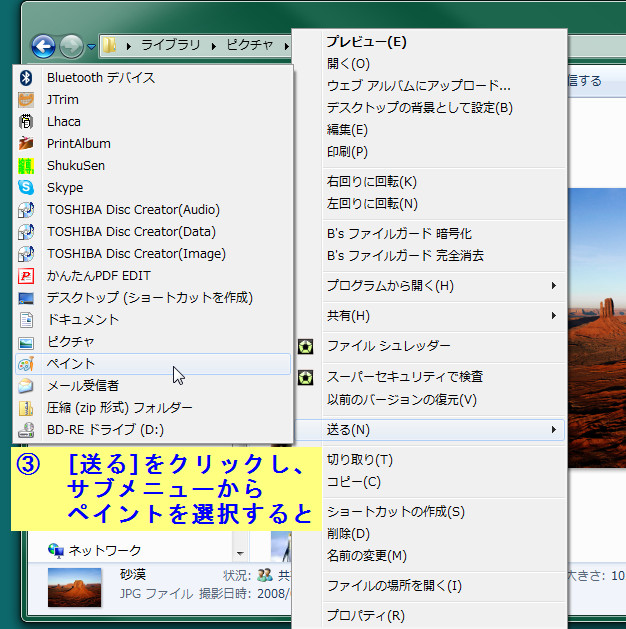Select 右回りに回転(K) menu entry

tap(371, 182)
